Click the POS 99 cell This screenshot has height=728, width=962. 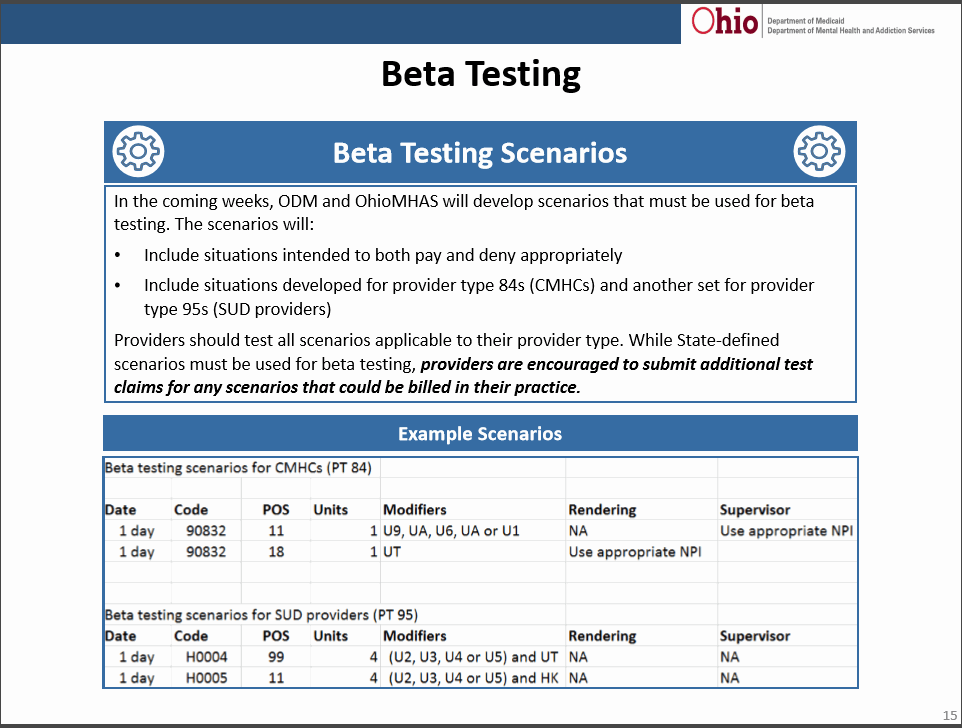click(x=276, y=657)
